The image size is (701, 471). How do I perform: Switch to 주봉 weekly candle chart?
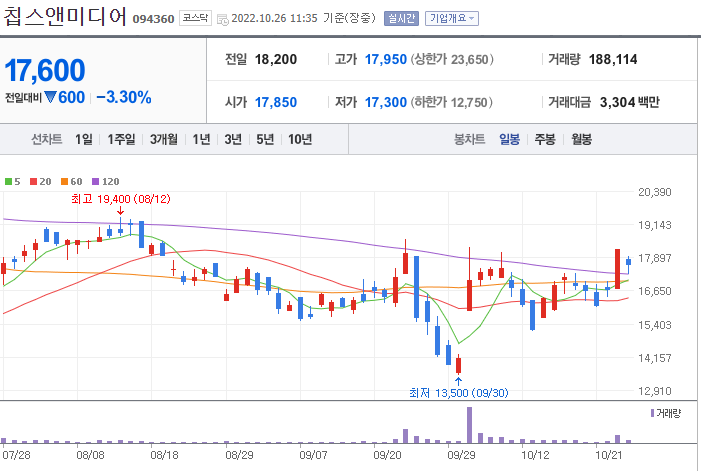[545, 139]
